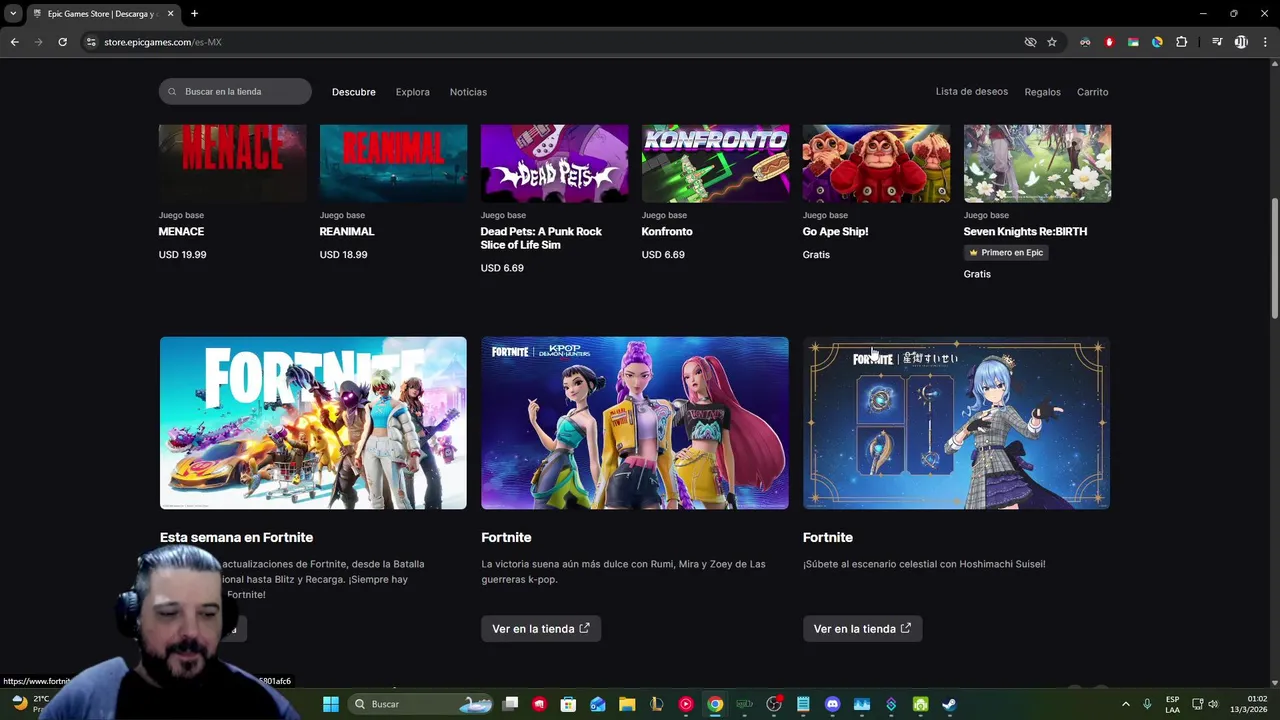The image size is (1280, 720).
Task: Reload the Epic Games Store page
Action: [62, 42]
